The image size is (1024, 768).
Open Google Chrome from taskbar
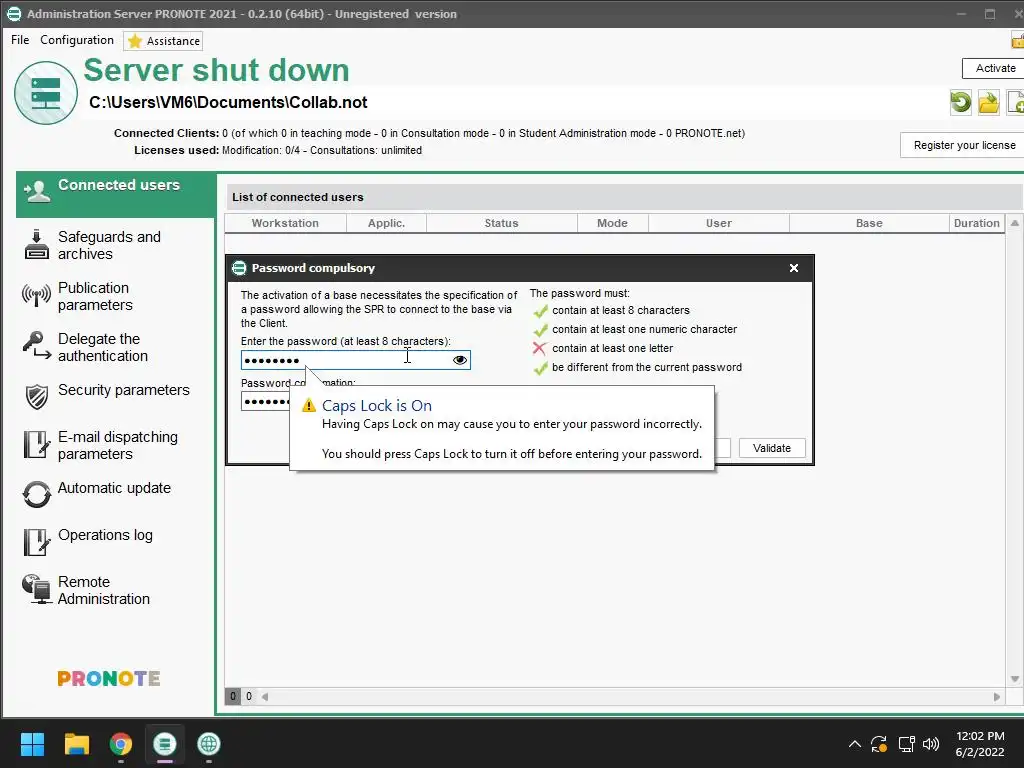point(121,744)
